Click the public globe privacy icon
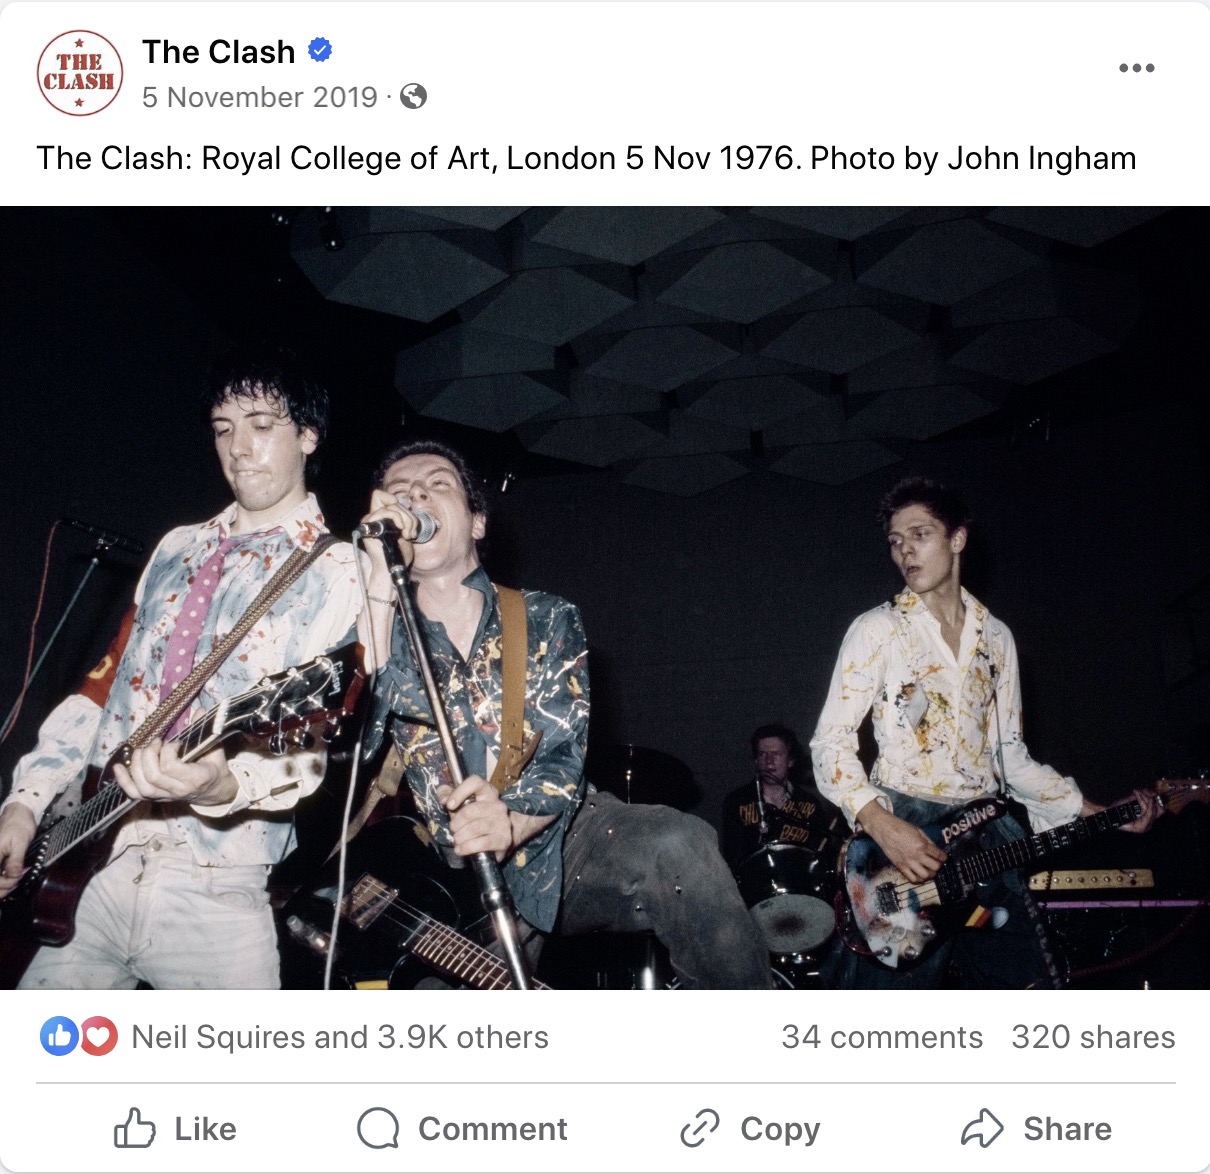 pyautogui.click(x=413, y=96)
